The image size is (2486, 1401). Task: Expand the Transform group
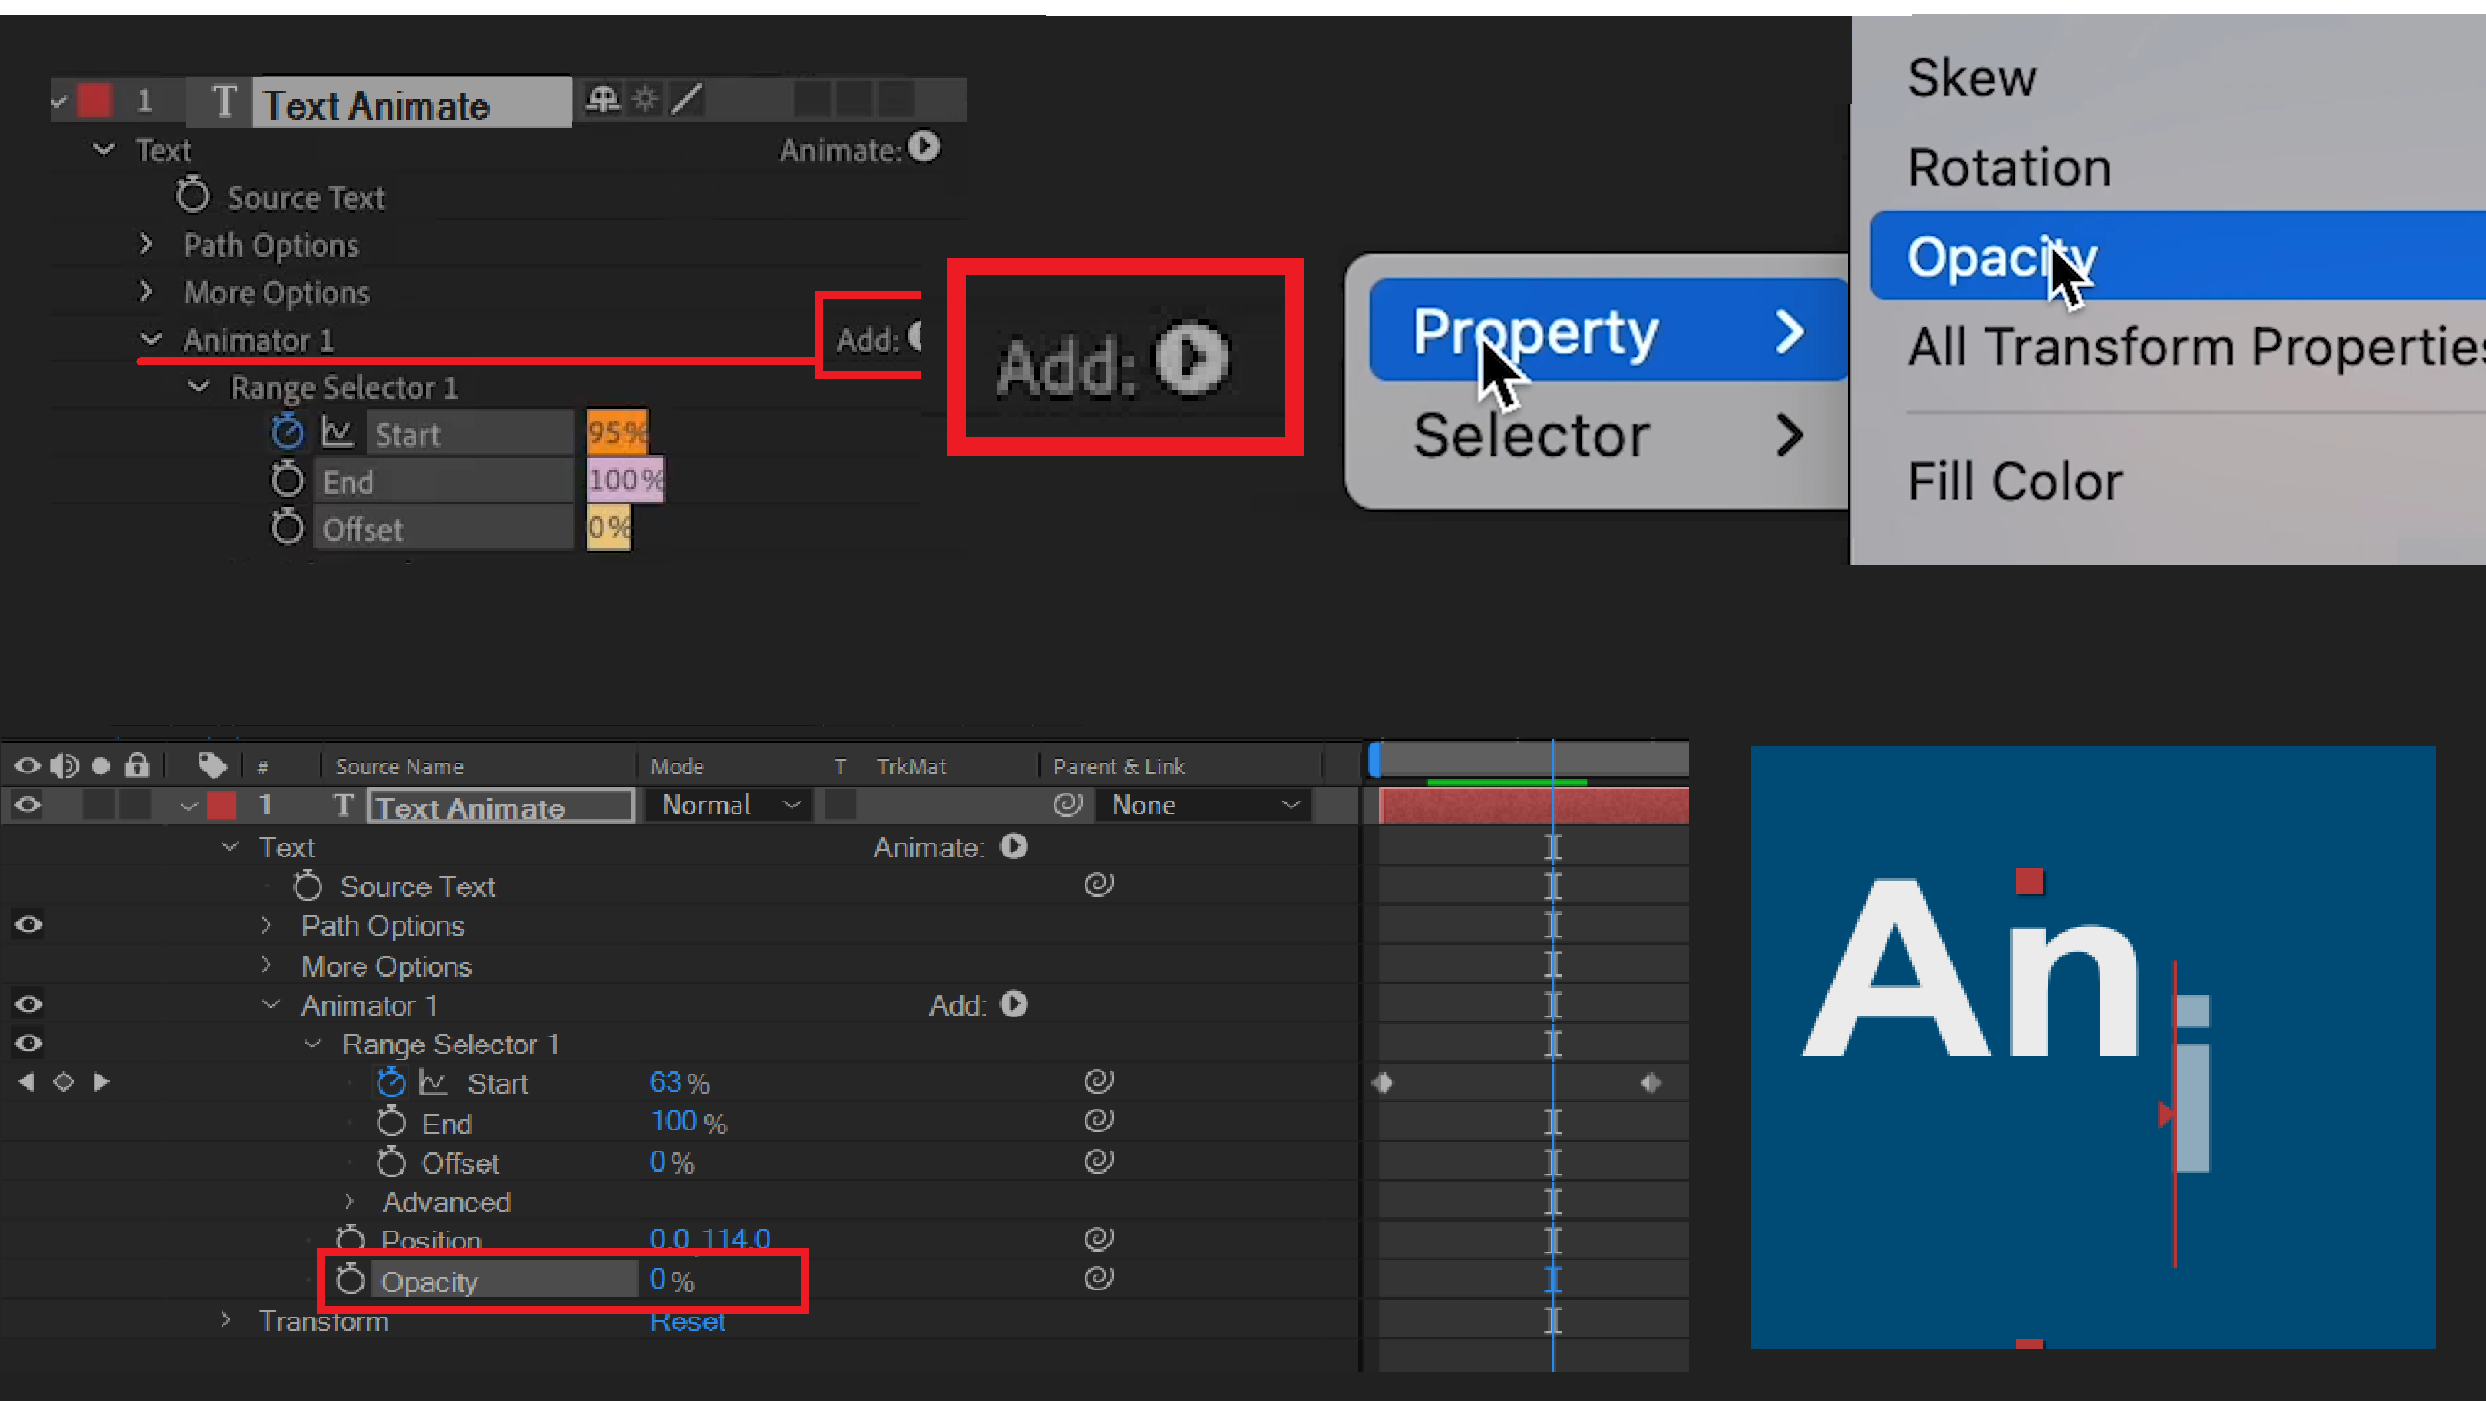pyautogui.click(x=226, y=1320)
